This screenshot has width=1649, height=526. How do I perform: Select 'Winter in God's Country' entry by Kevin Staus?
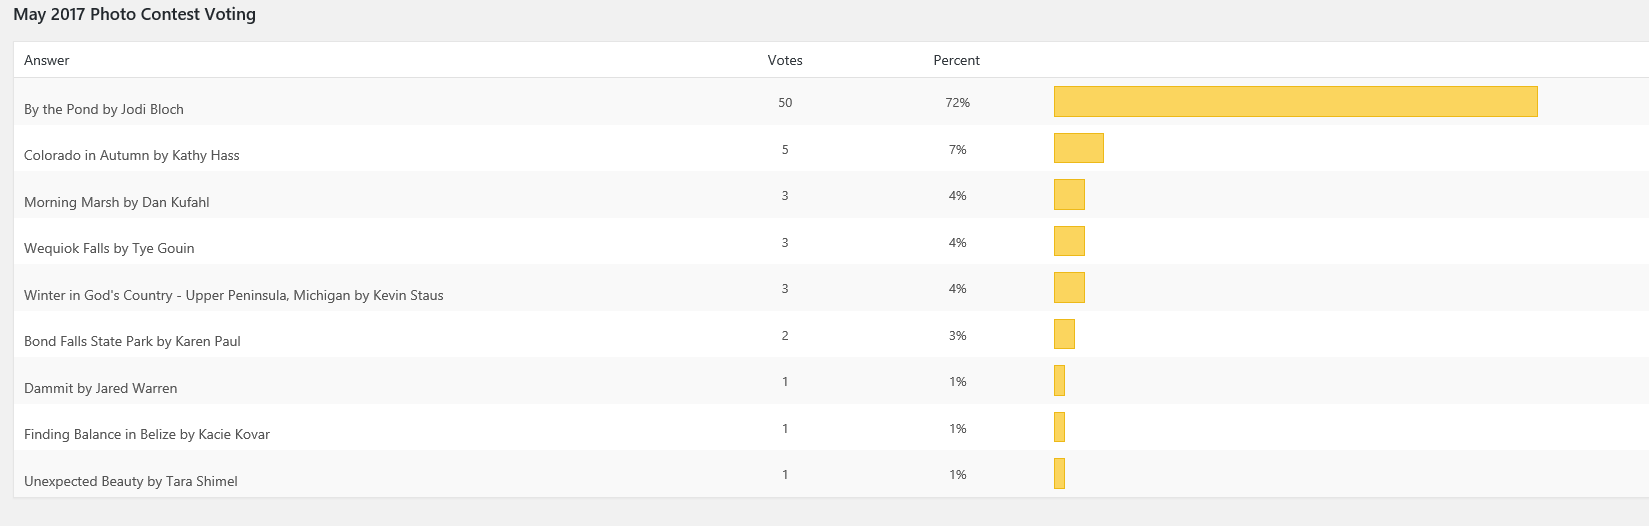tap(234, 295)
